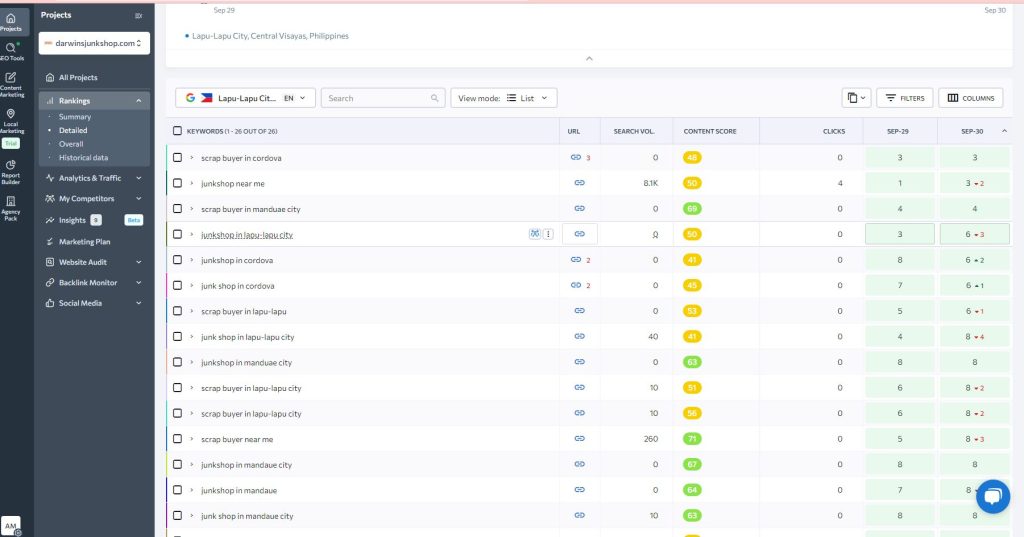The height and width of the screenshot is (537, 1024).
Task: Open keyword junkshop in lapu-lapu city
Action: click(247, 235)
